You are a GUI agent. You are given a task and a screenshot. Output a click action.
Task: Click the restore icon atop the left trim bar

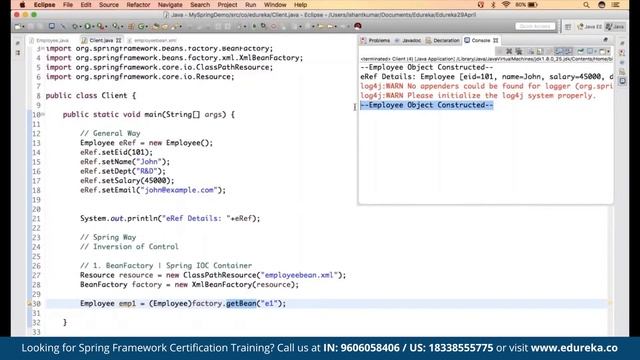point(18,43)
